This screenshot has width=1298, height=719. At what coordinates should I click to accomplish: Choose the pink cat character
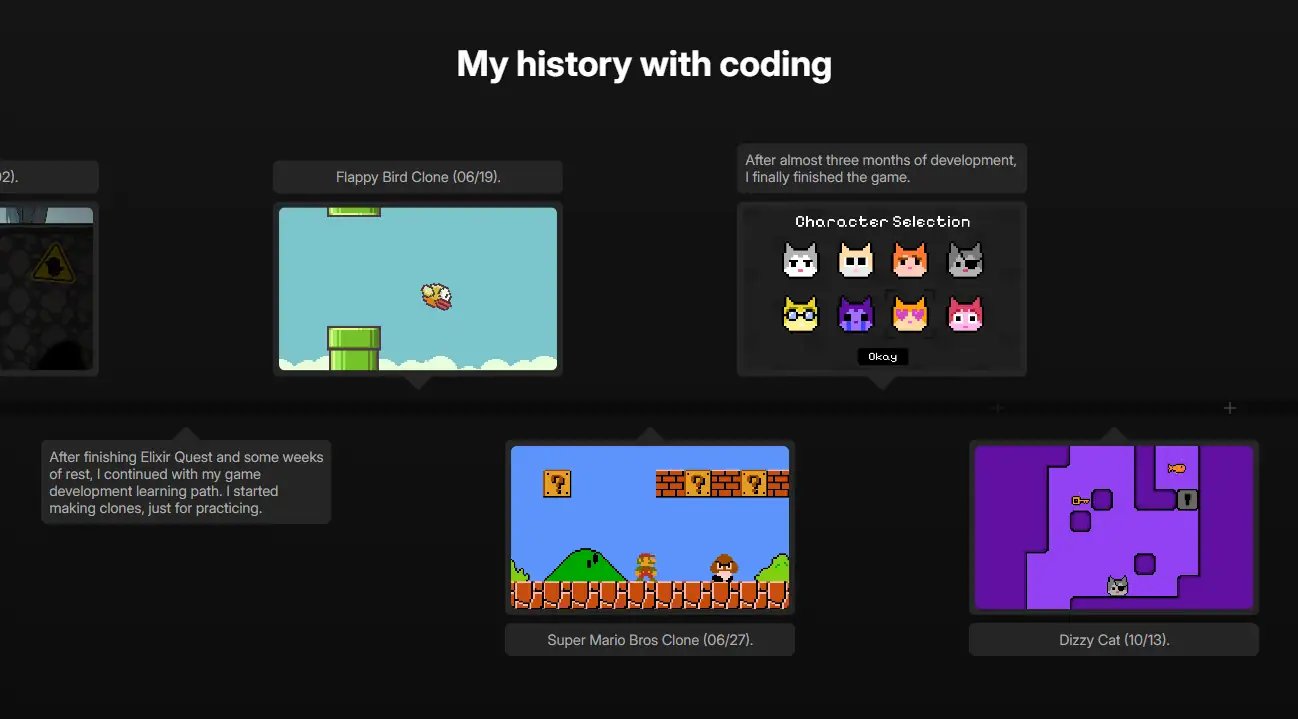click(965, 312)
